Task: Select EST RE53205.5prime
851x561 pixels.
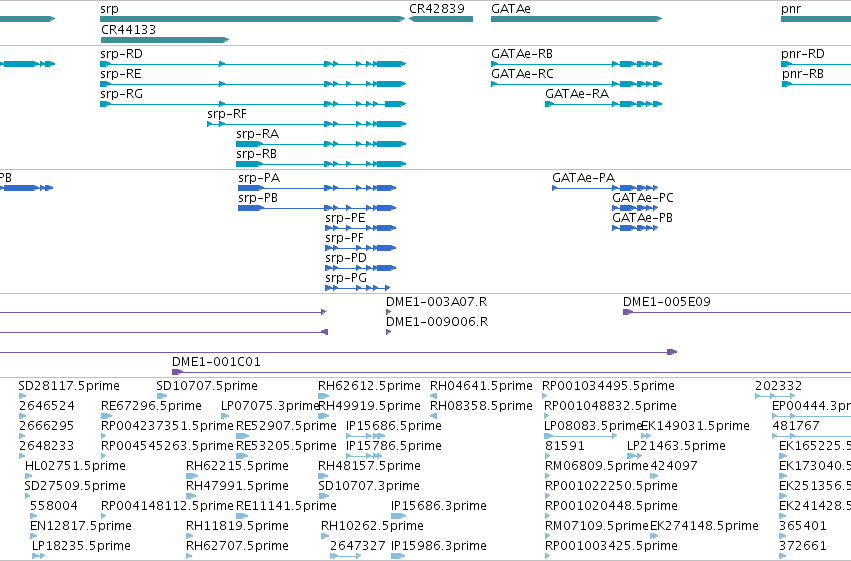Action: pos(243,456)
